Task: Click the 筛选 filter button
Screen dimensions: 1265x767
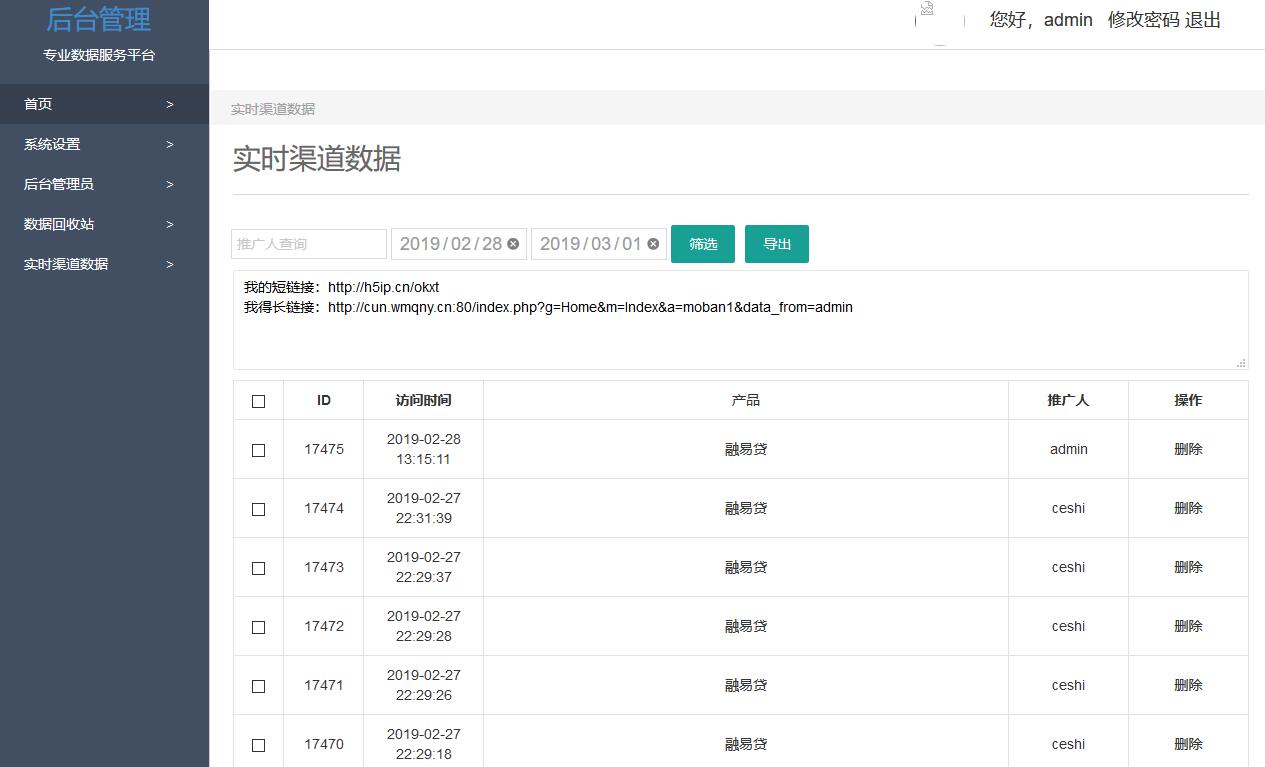Action: coord(703,244)
